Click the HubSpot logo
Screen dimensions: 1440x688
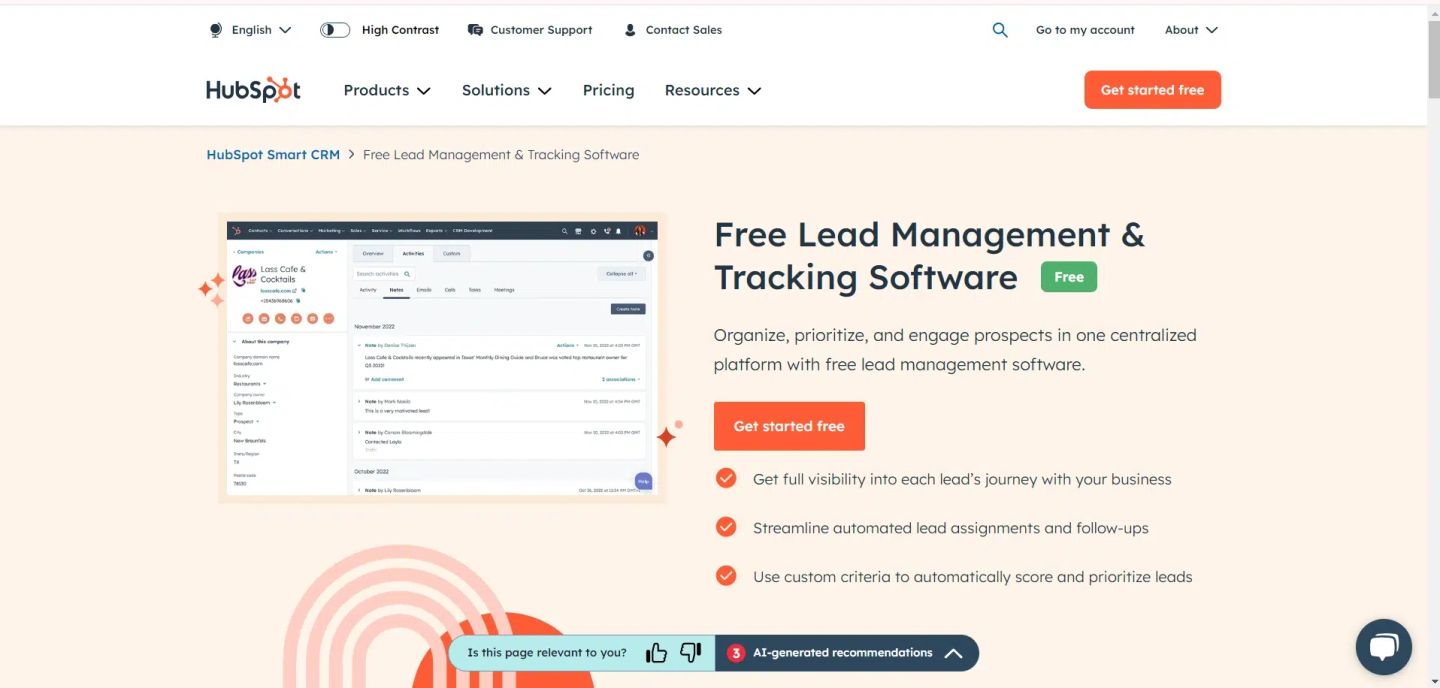point(253,90)
